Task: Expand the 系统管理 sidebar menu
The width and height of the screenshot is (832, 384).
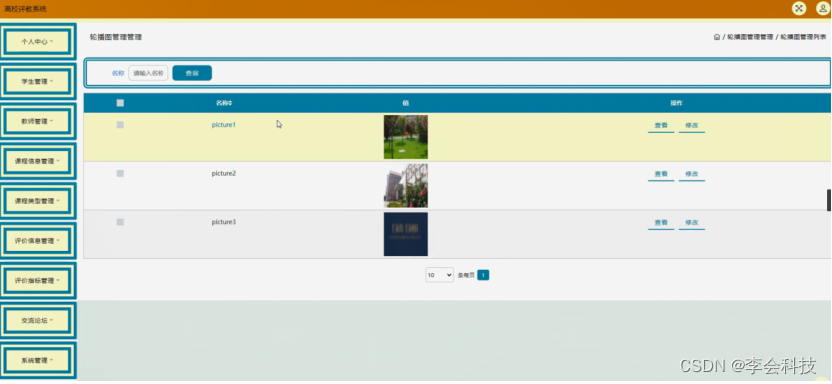Action: pos(38,360)
